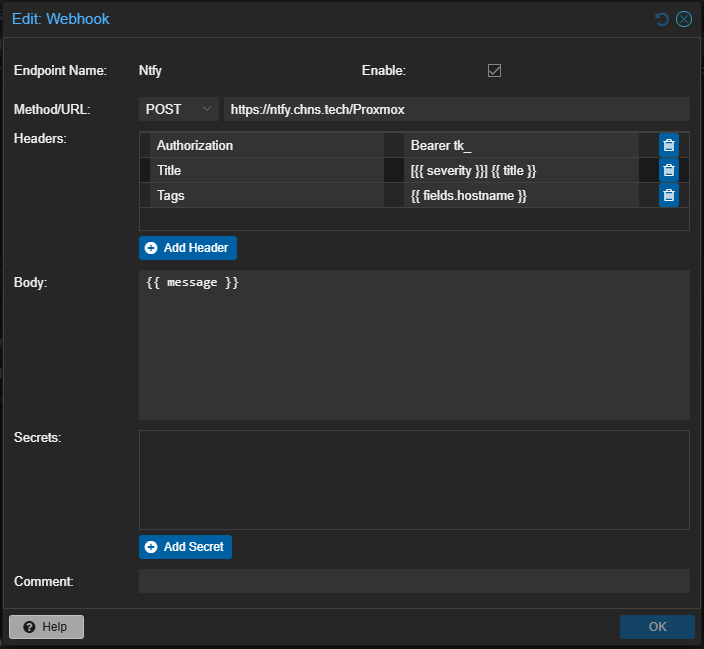
Task: Confirm with the OK button
Action: 657,627
